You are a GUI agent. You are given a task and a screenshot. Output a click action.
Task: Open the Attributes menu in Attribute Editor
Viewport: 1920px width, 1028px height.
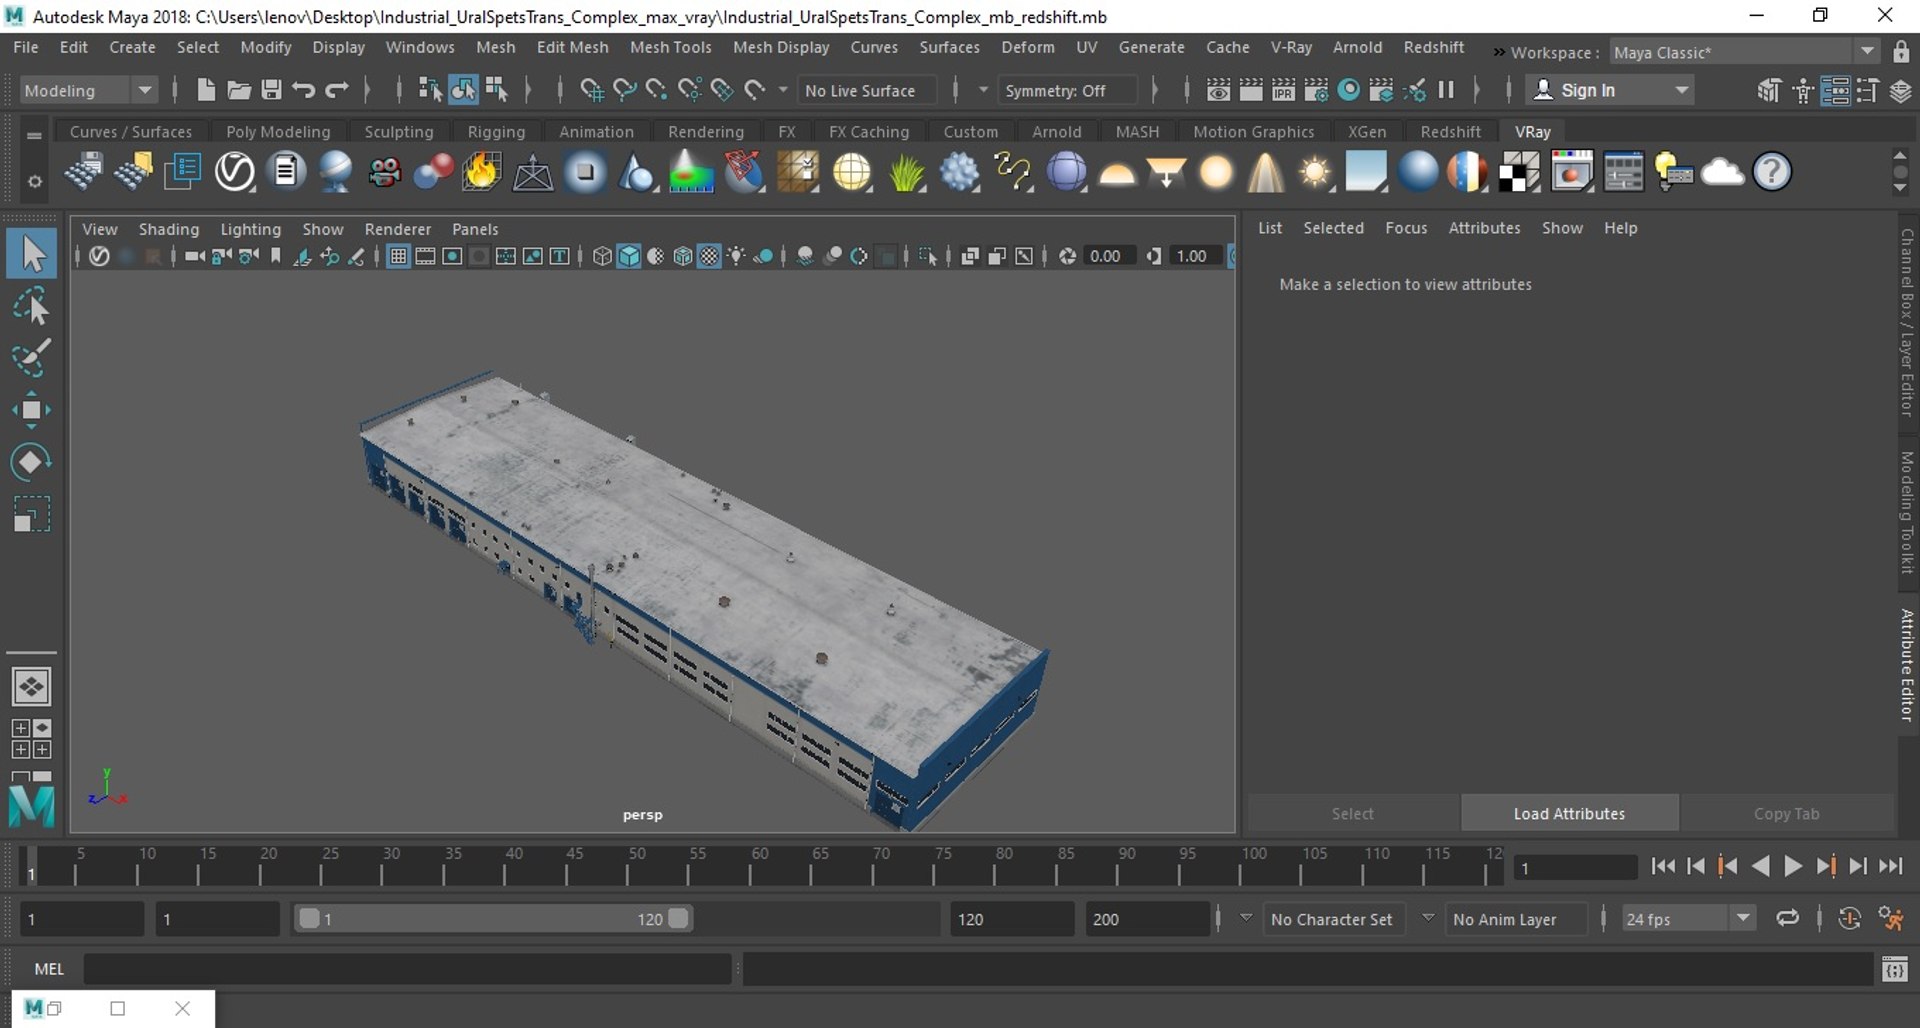[x=1484, y=228]
